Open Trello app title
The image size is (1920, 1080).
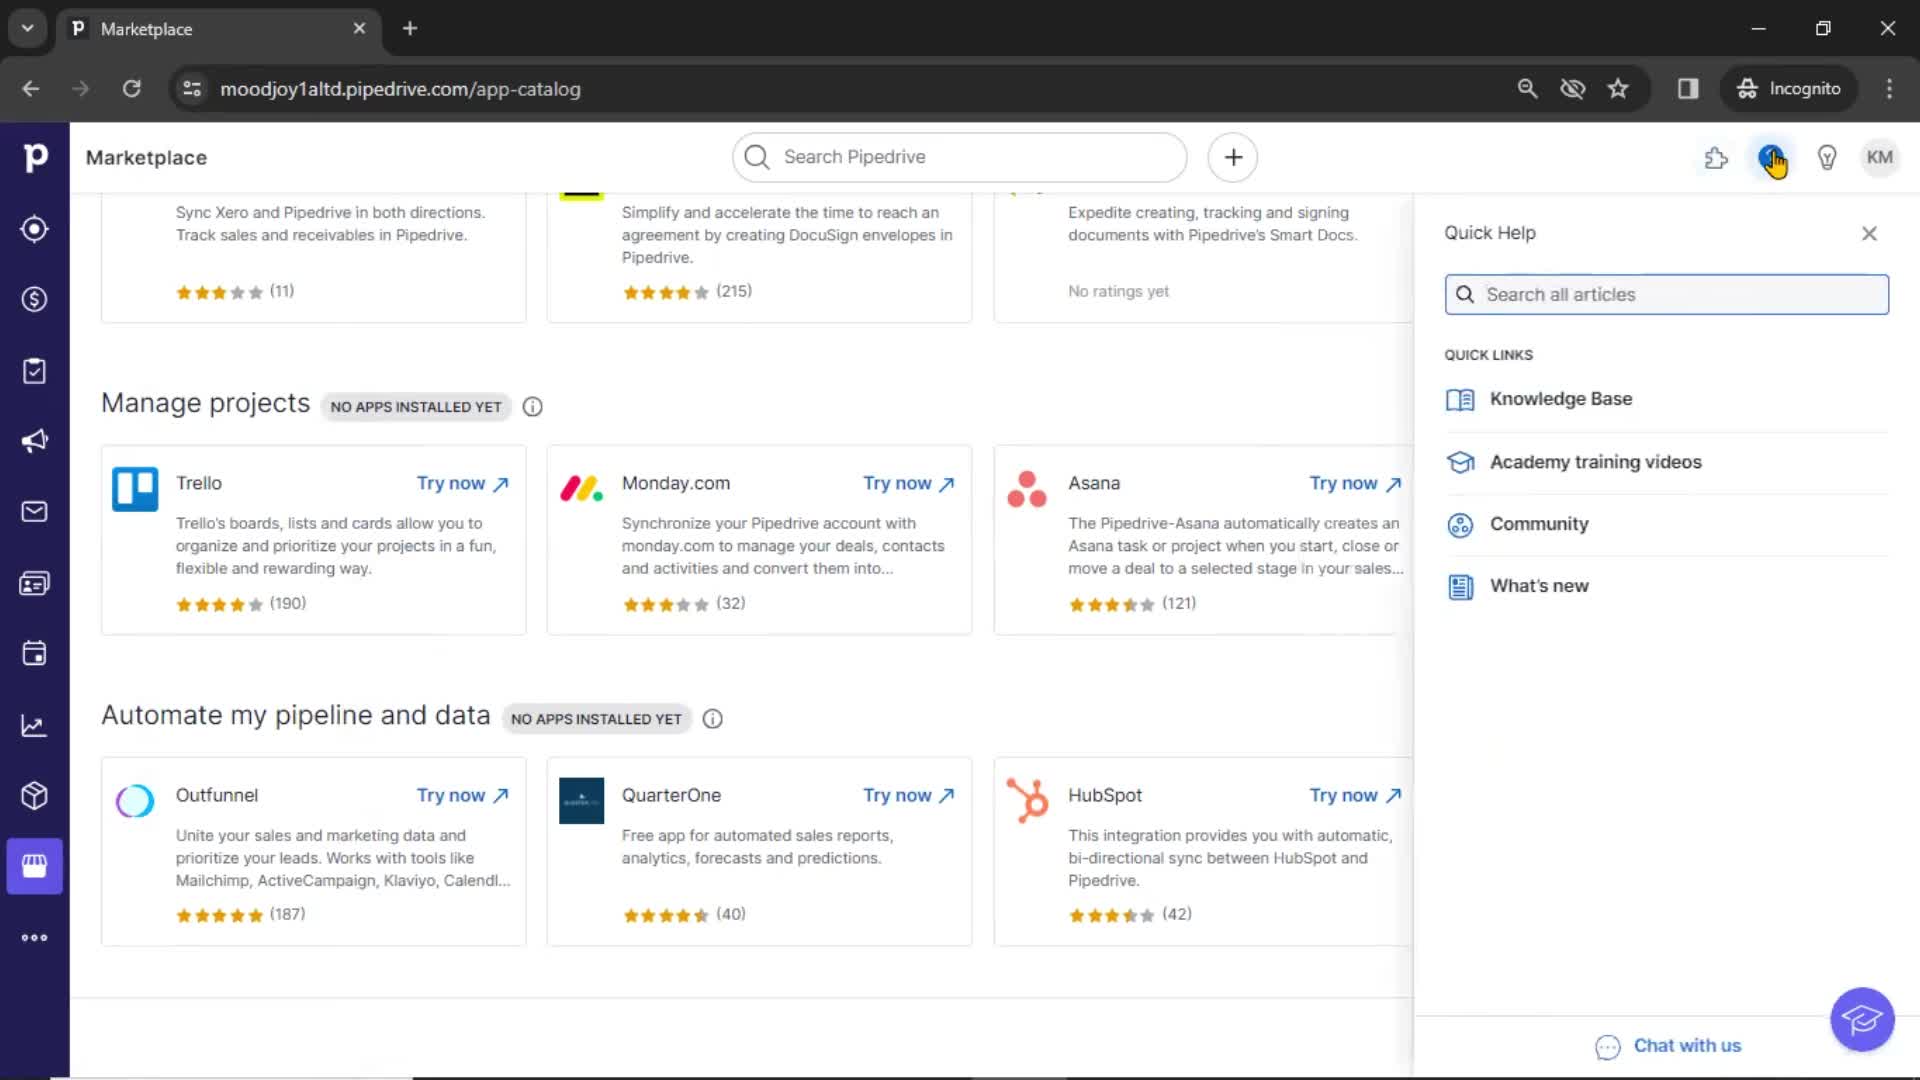pos(199,483)
